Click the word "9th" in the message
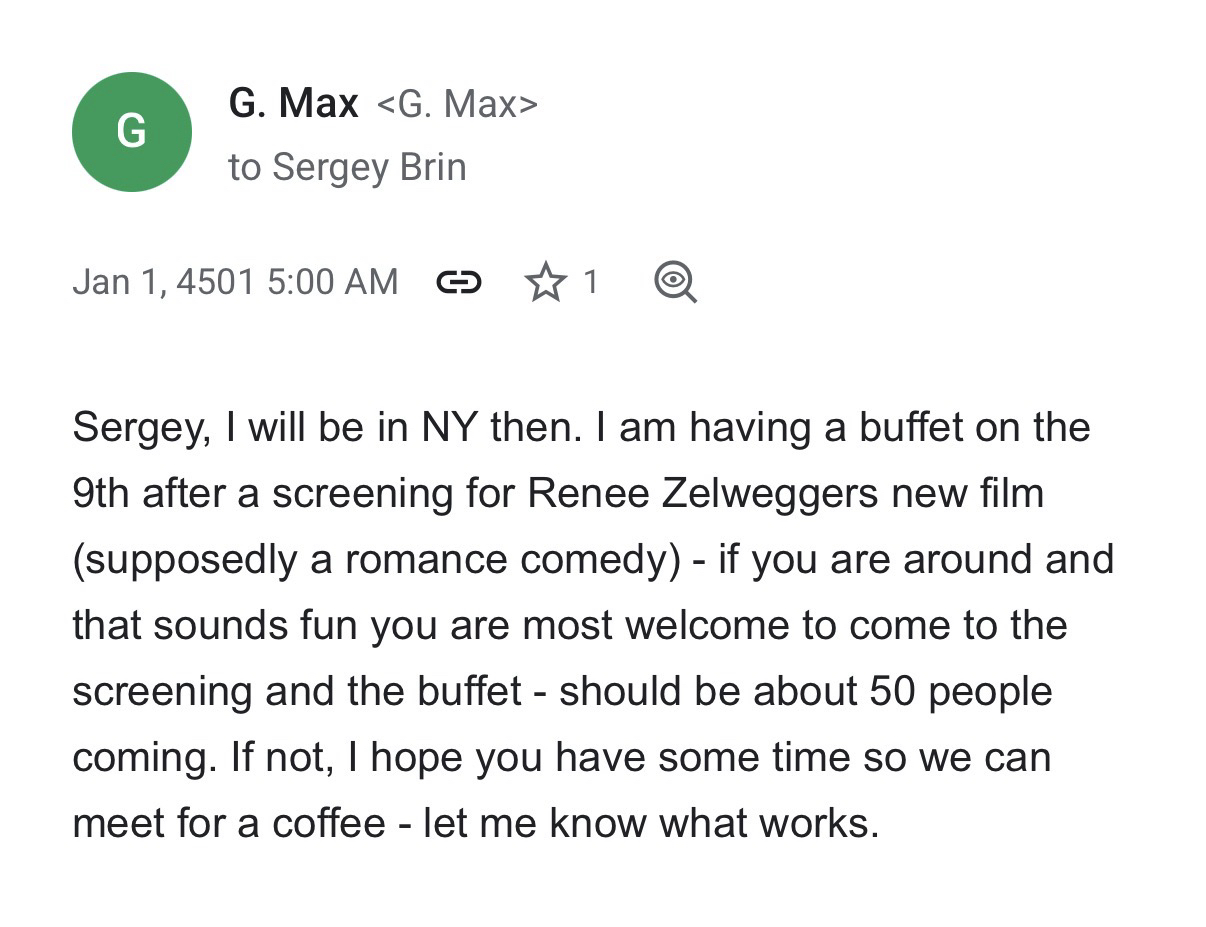Screen dimensions: 1206x927 coord(101,494)
